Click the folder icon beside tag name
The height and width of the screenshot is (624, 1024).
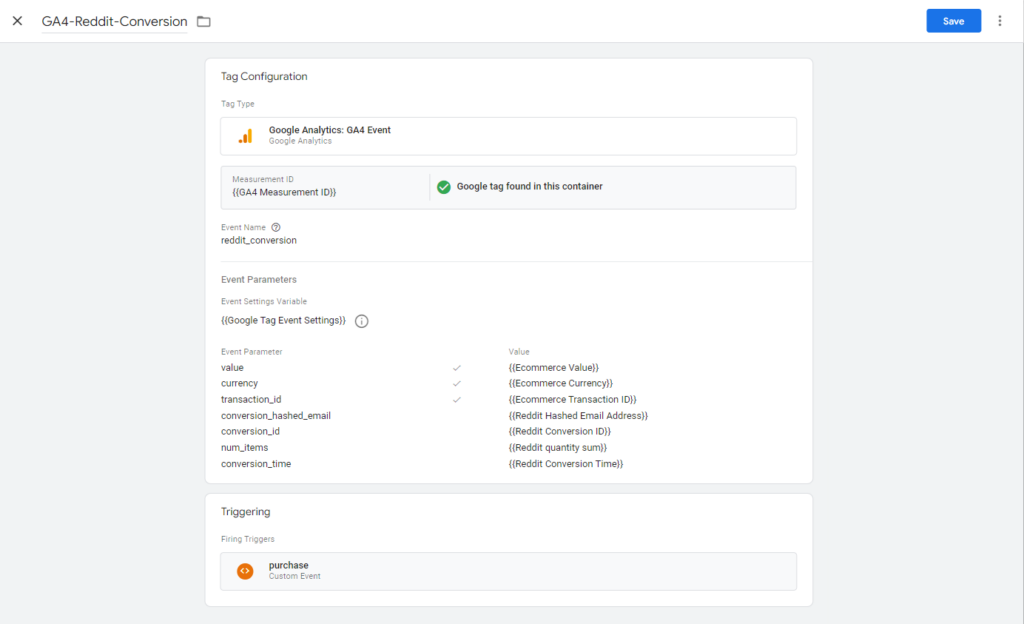[204, 21]
